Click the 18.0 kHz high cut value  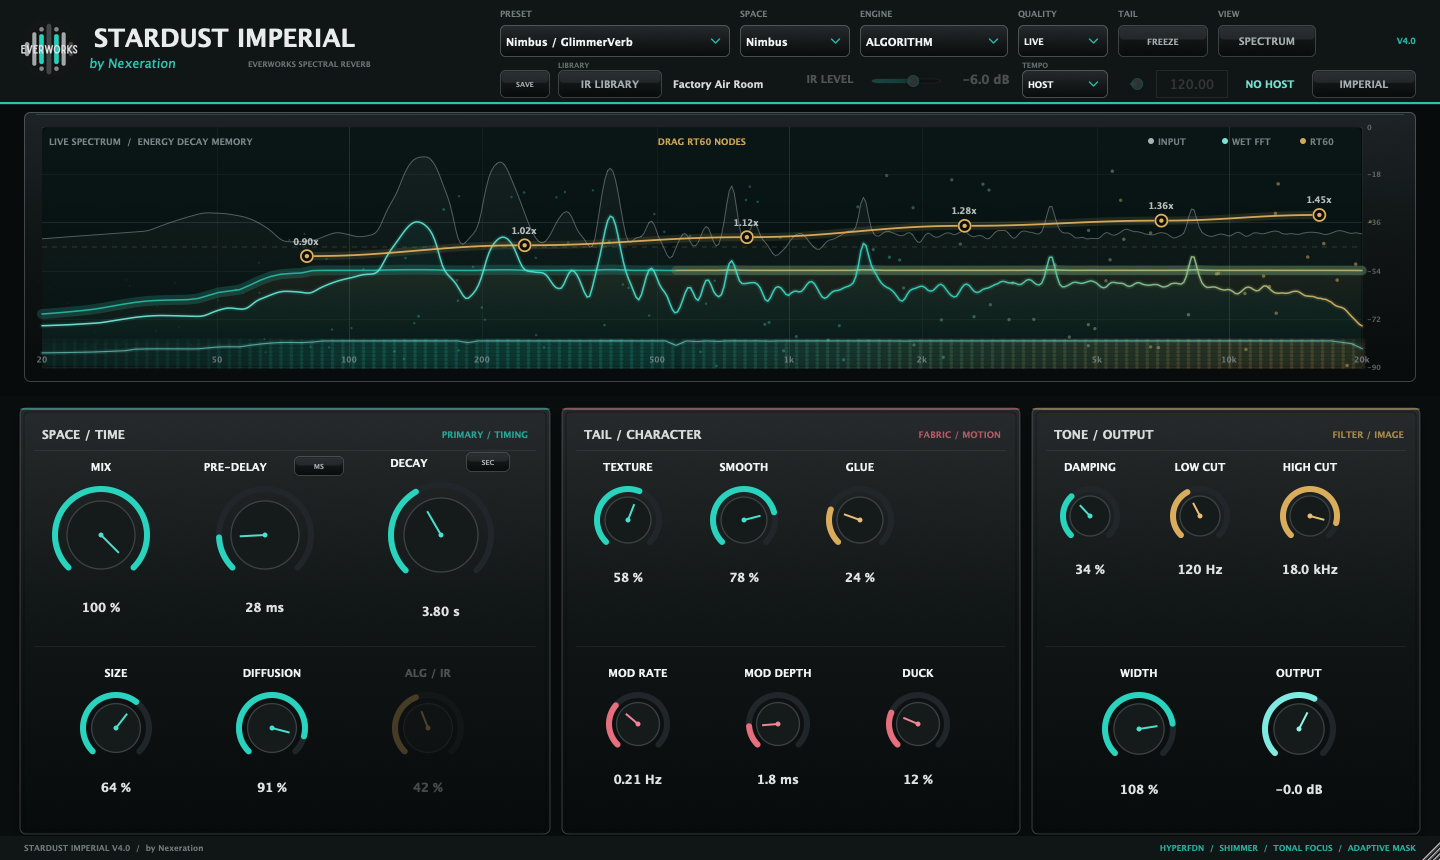pos(1310,569)
